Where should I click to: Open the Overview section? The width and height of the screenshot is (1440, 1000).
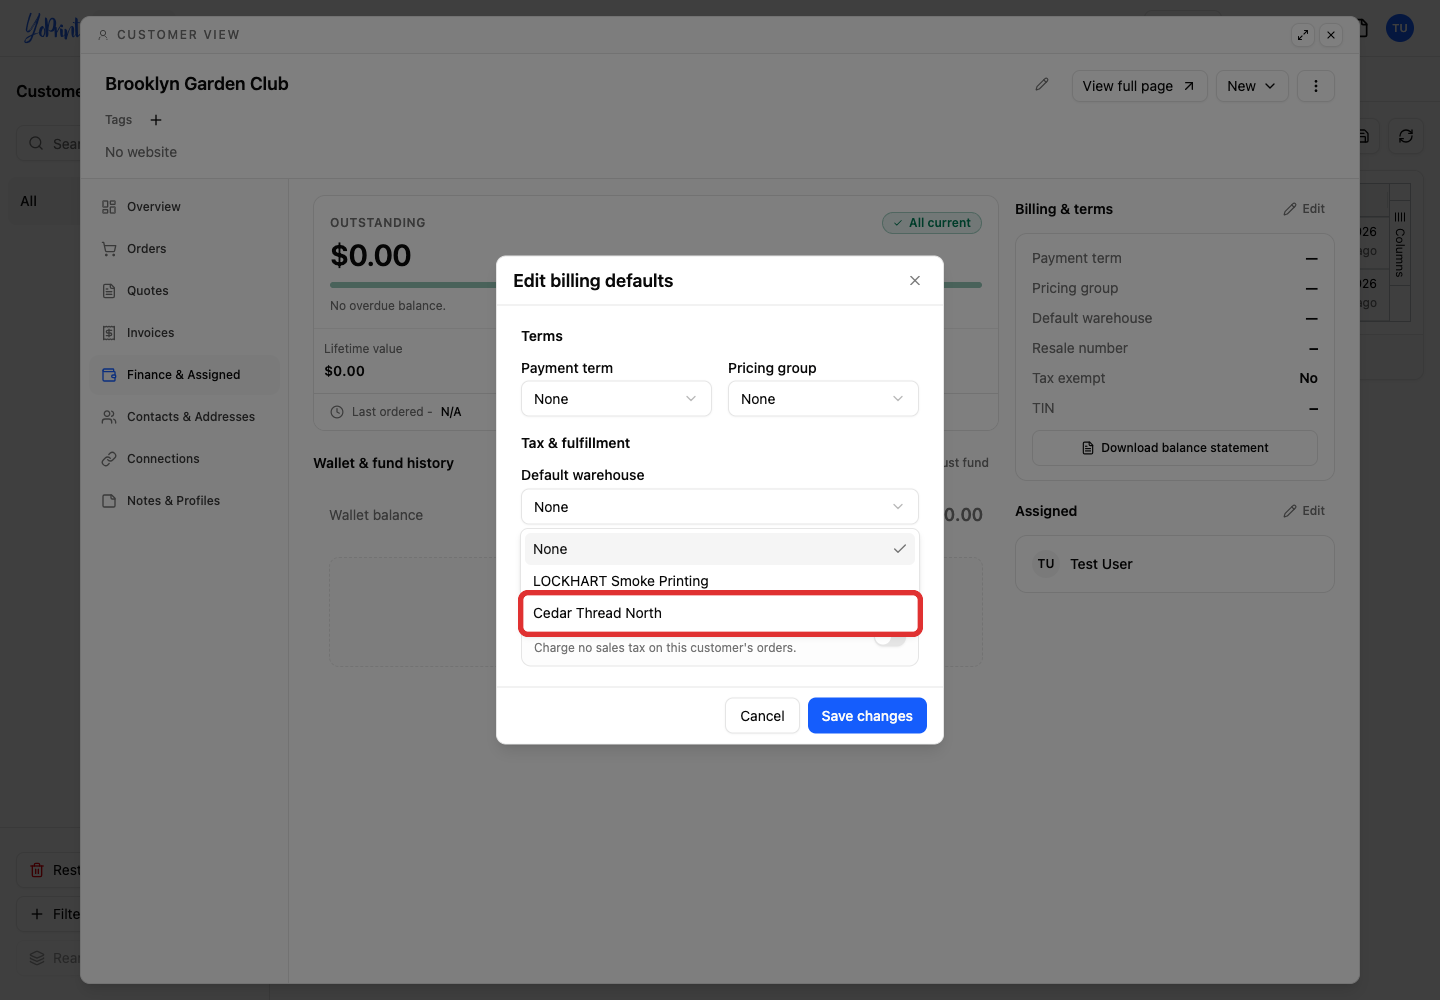coord(185,207)
